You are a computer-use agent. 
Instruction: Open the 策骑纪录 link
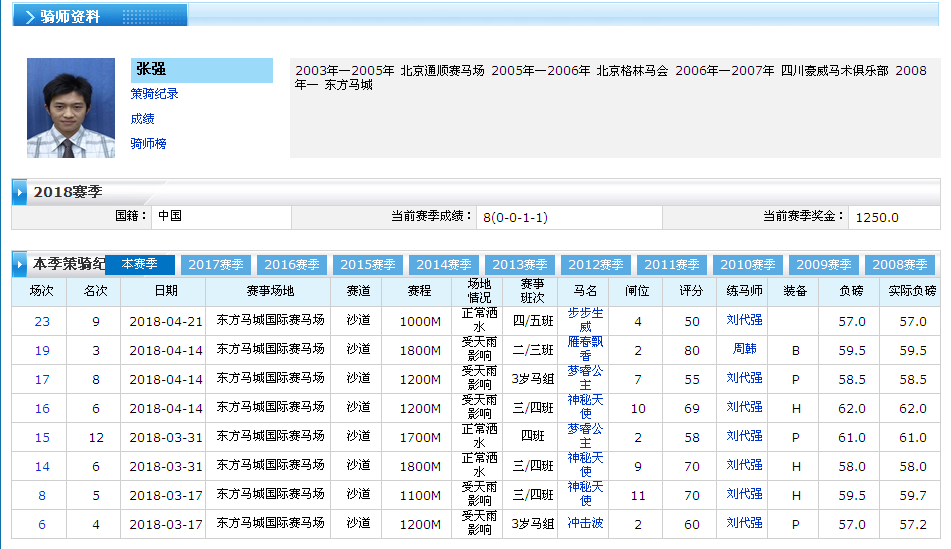(x=154, y=94)
